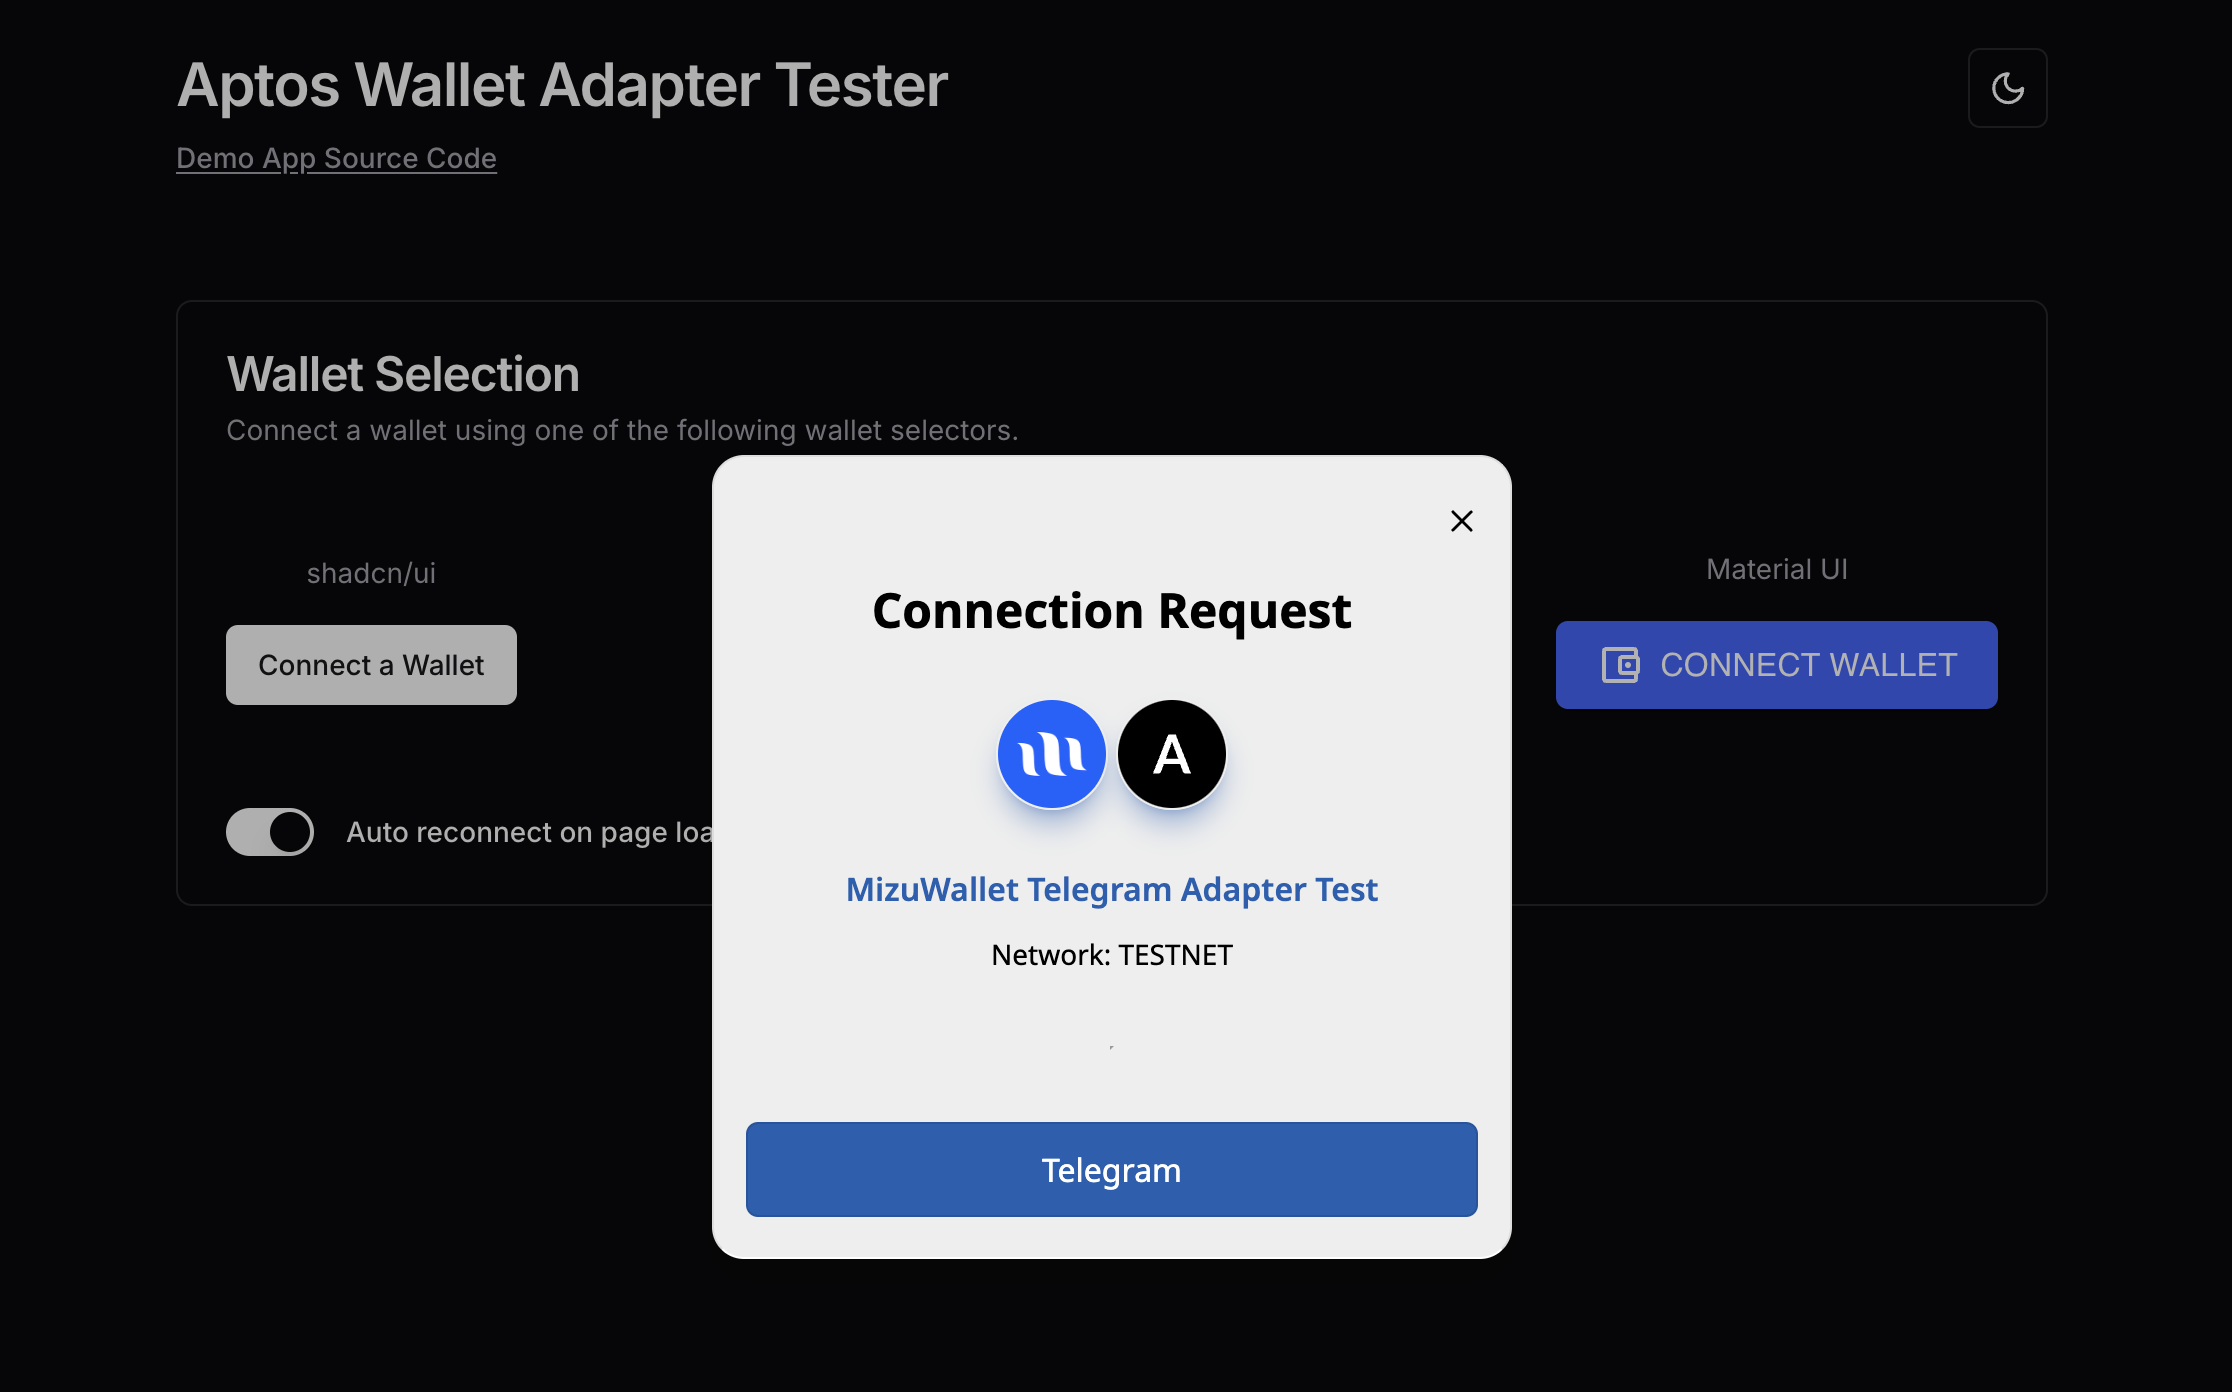This screenshot has height=1392, width=2232.
Task: Click the tiny loading dot below Network text
Action: (x=1111, y=1047)
